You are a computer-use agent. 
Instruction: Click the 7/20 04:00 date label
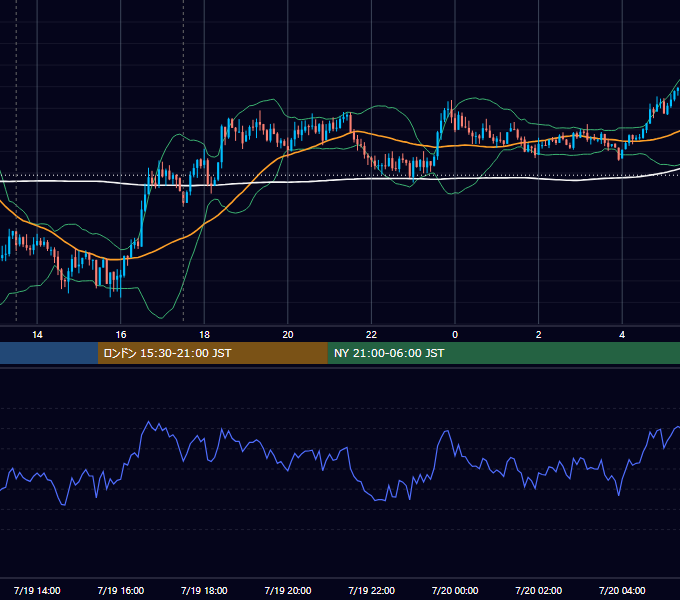[x=622, y=590]
